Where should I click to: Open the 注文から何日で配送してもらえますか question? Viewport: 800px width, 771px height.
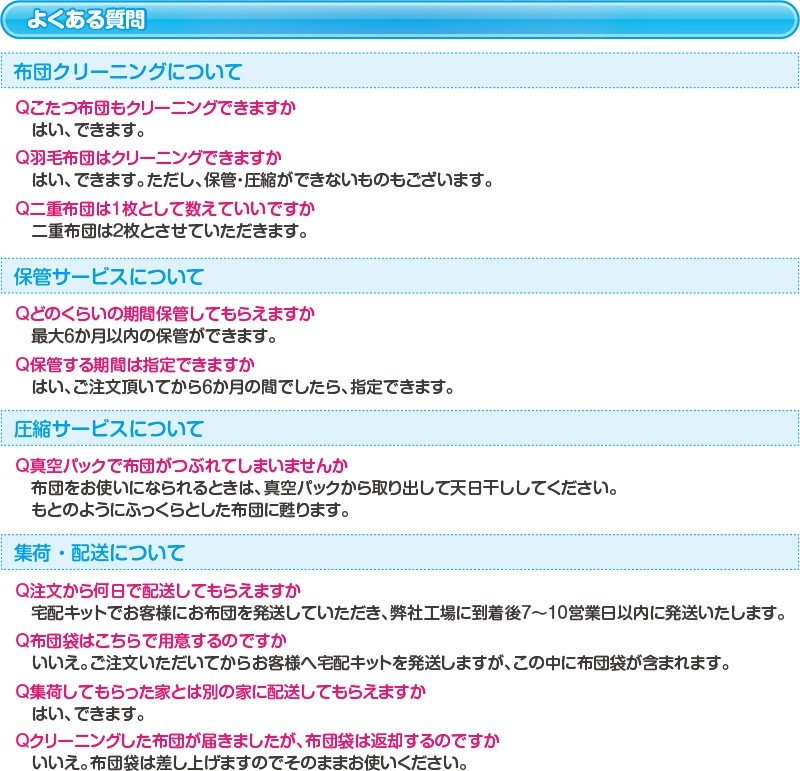(x=159, y=589)
